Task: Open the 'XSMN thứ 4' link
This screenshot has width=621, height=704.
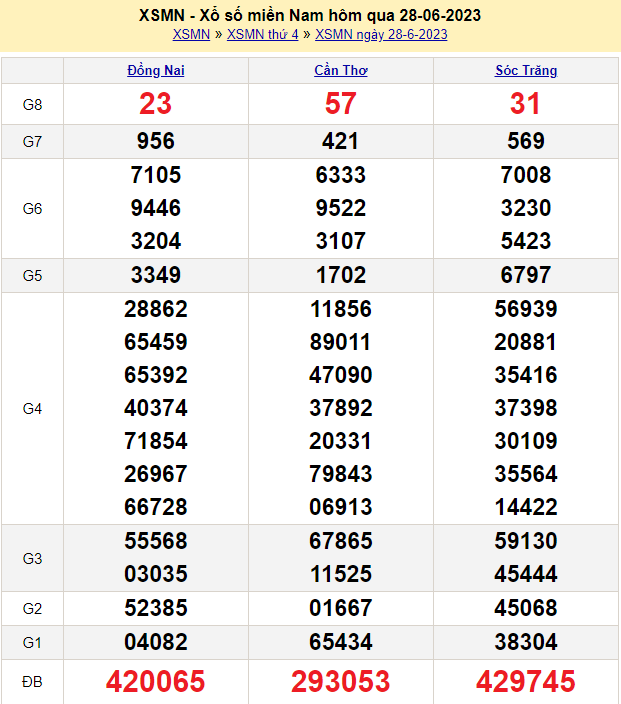Action: tap(263, 34)
